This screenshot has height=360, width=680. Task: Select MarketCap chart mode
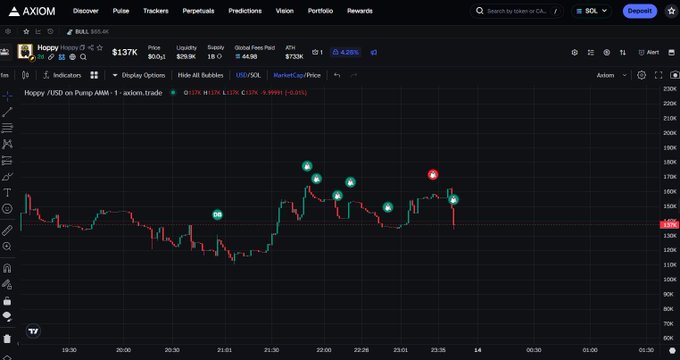coord(287,75)
